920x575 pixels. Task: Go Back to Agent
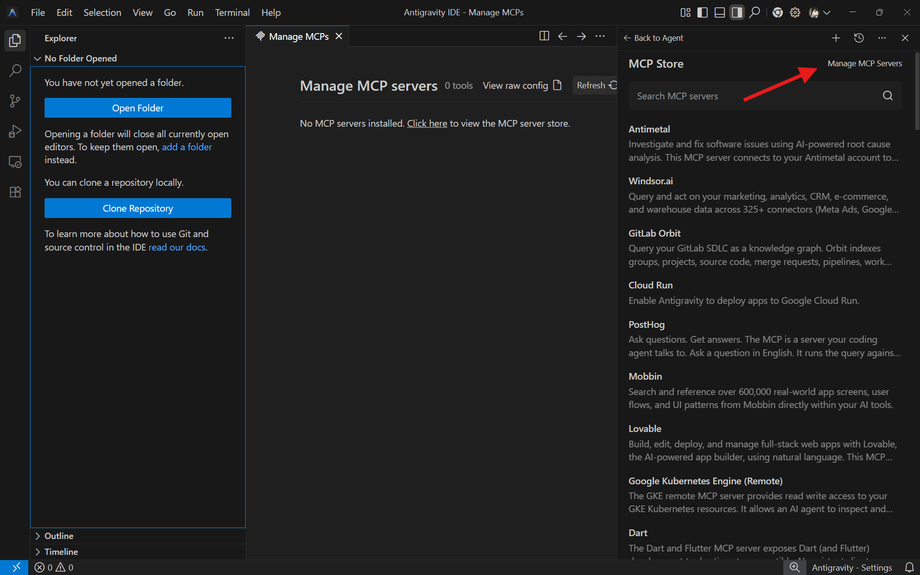653,38
